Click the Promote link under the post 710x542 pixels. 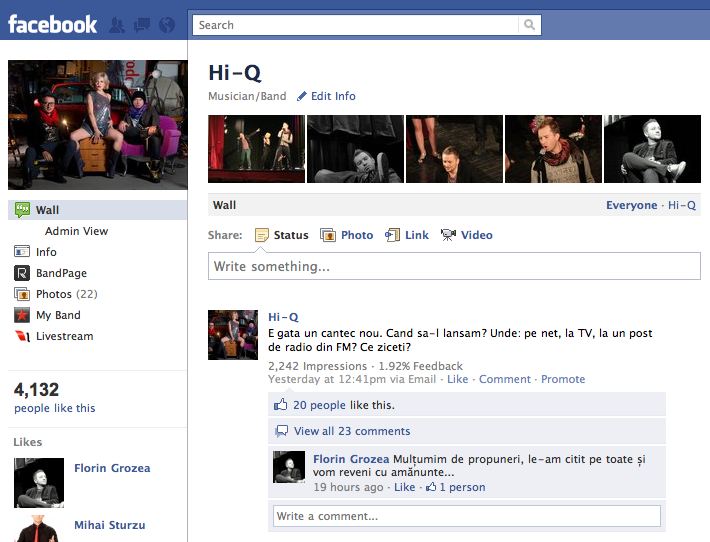(x=563, y=379)
